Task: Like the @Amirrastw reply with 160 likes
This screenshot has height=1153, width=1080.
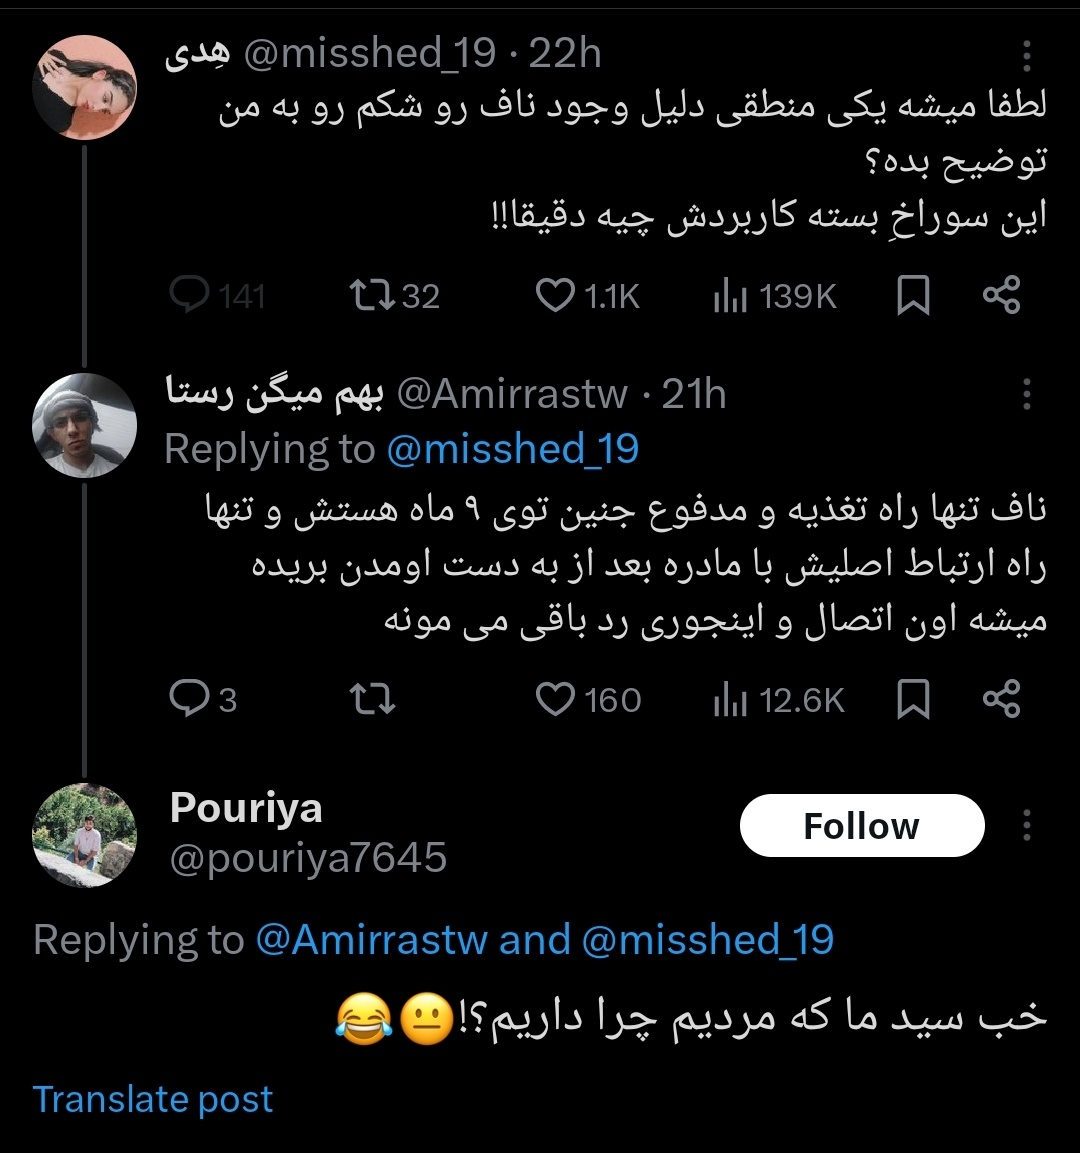Action: (x=556, y=699)
